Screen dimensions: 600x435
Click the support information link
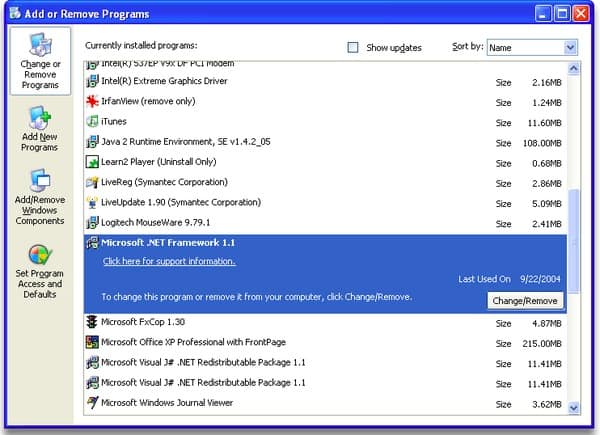pos(169,262)
